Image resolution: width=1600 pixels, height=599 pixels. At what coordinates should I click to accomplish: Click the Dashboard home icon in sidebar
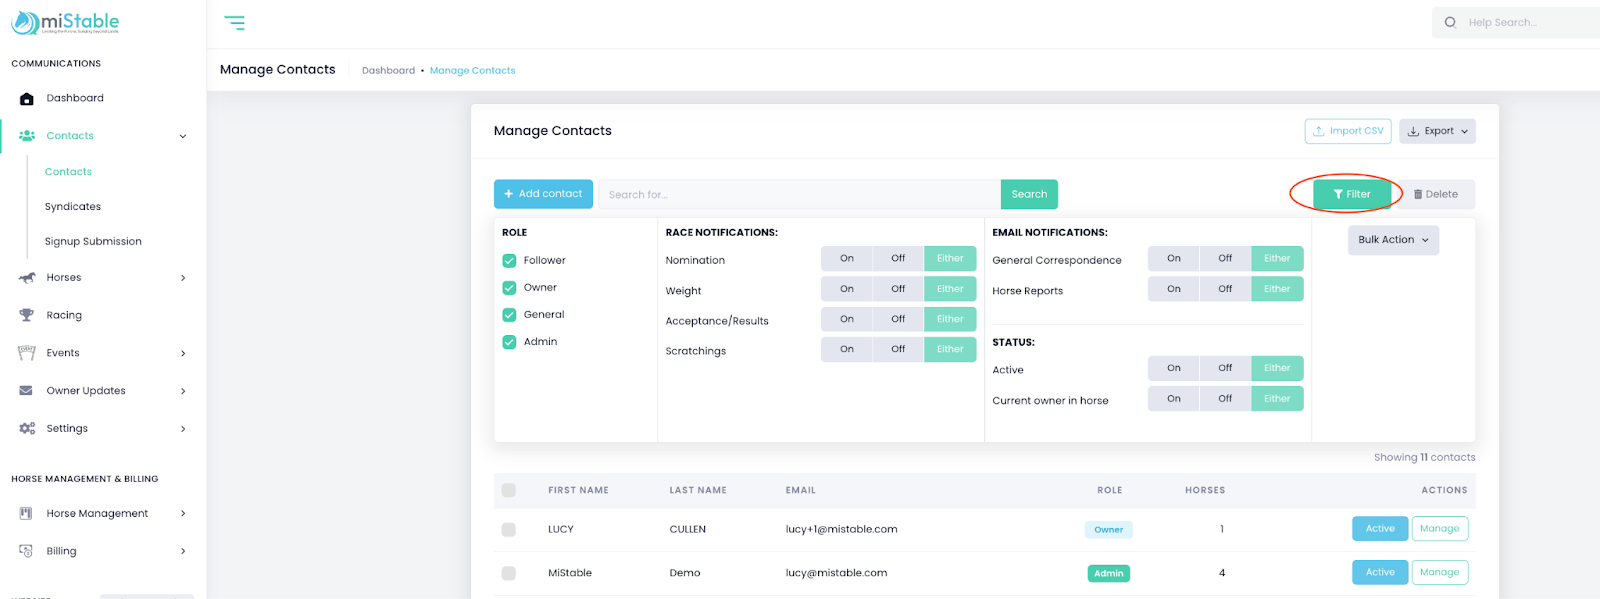27,99
